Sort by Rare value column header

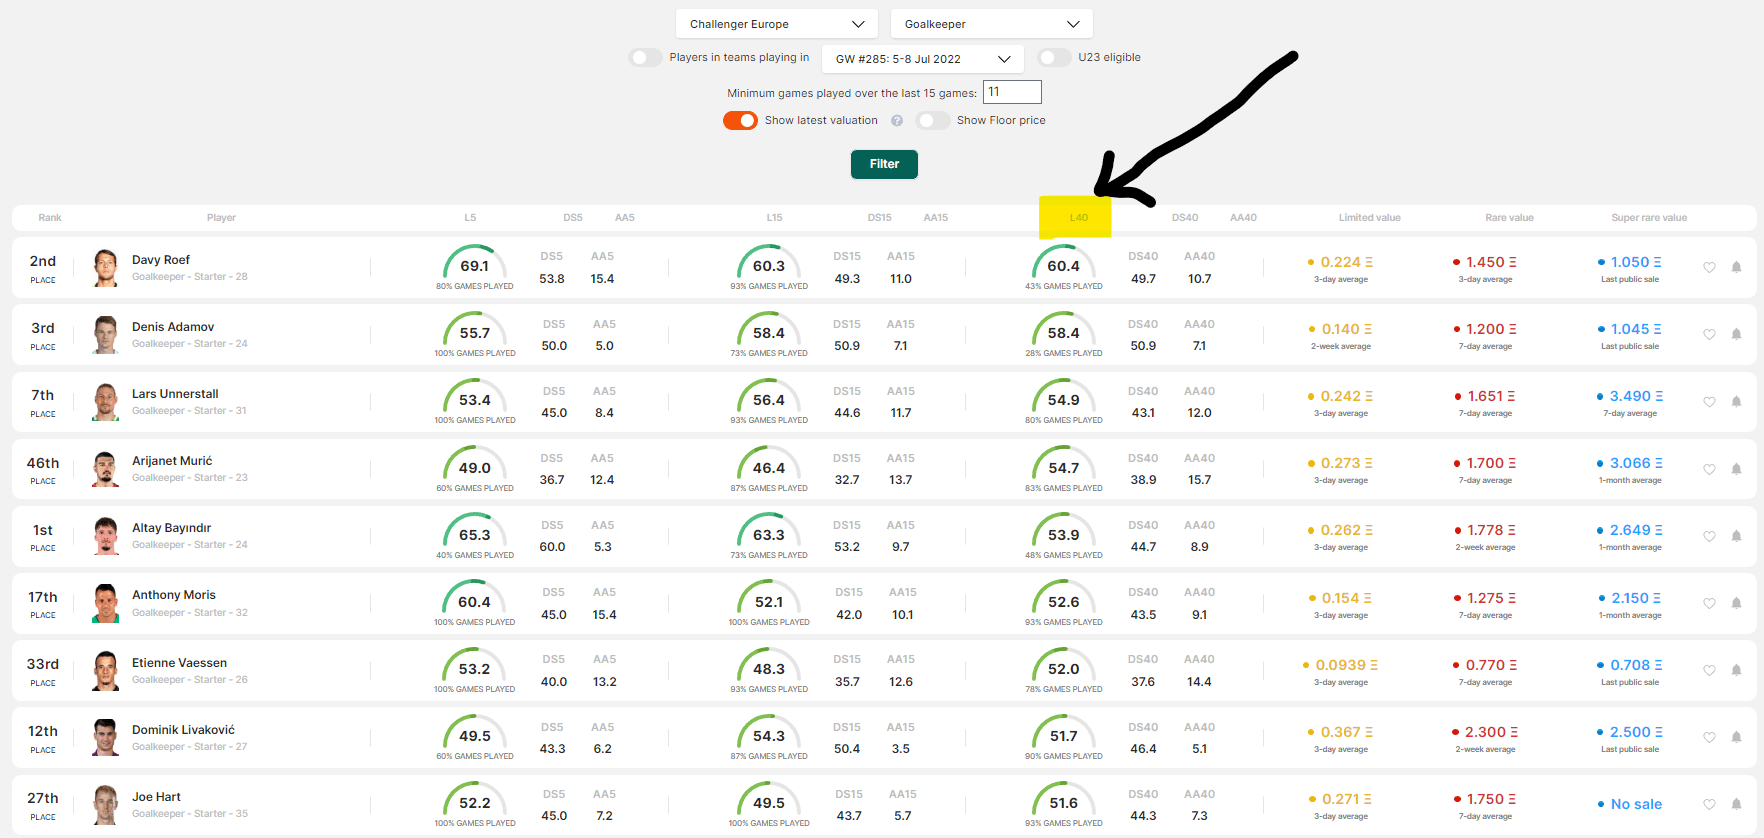[1509, 218]
